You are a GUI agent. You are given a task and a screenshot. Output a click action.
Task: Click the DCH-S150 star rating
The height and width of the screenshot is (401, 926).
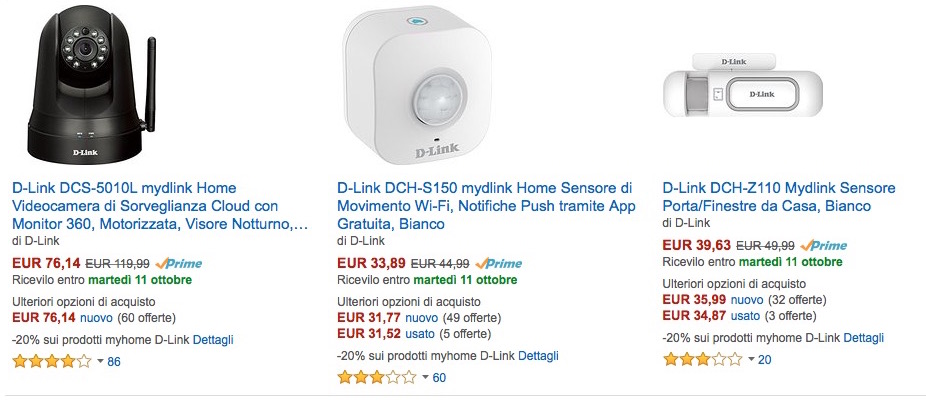376,377
